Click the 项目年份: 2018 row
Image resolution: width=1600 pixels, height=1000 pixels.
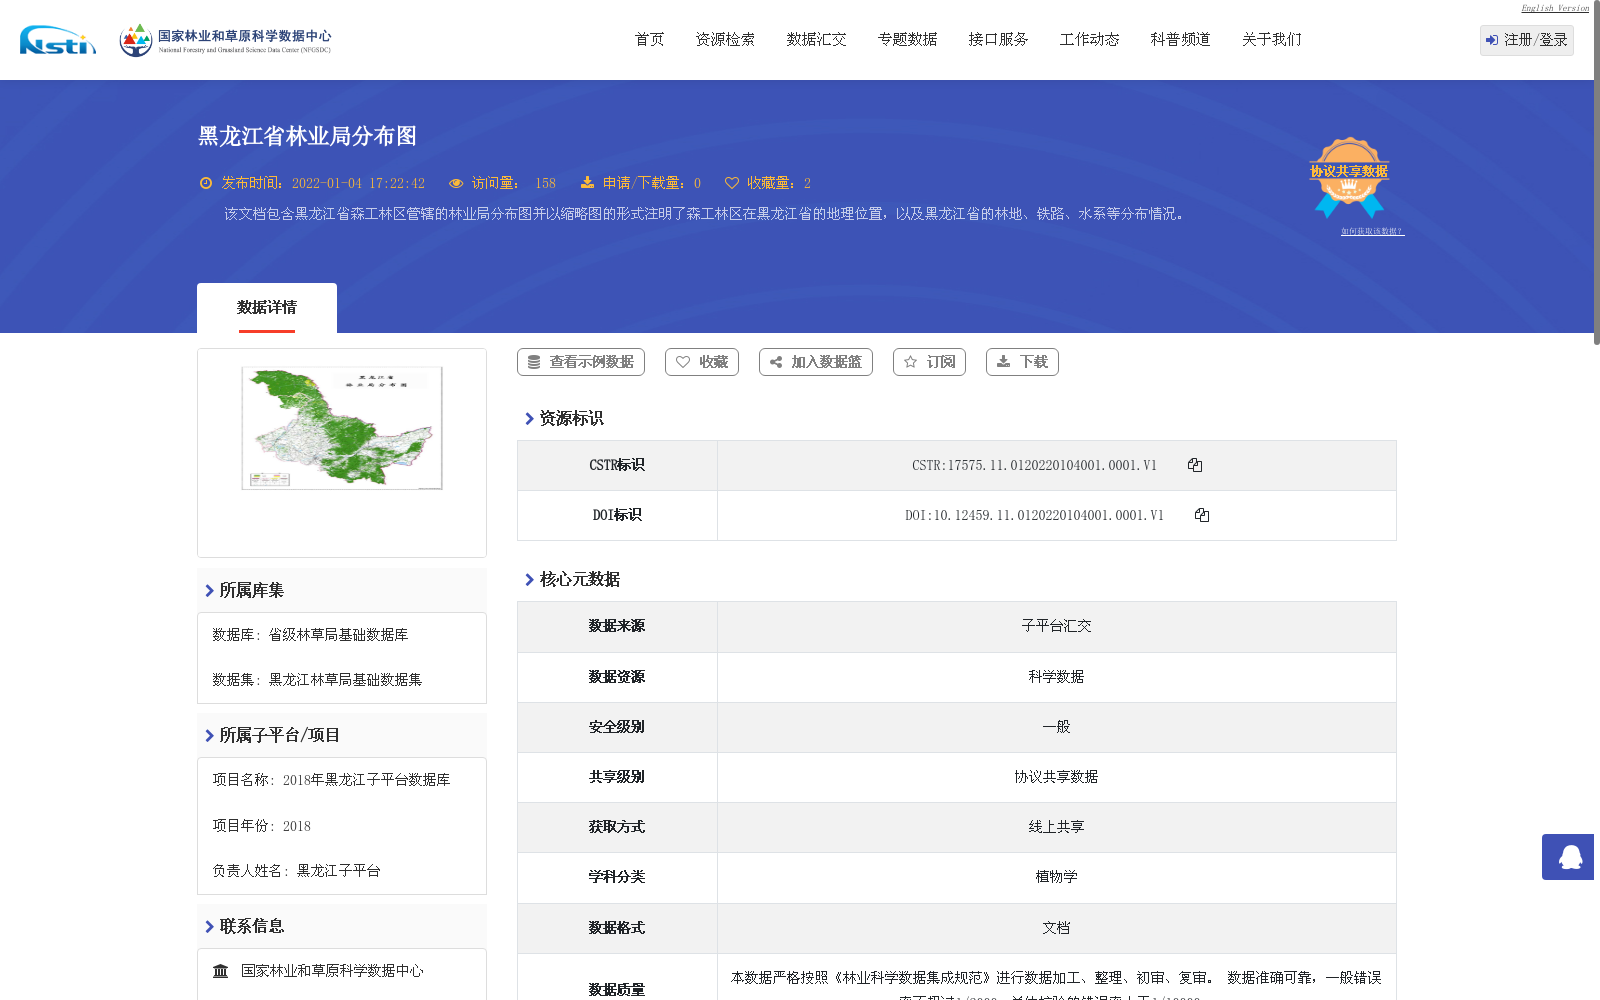261,826
